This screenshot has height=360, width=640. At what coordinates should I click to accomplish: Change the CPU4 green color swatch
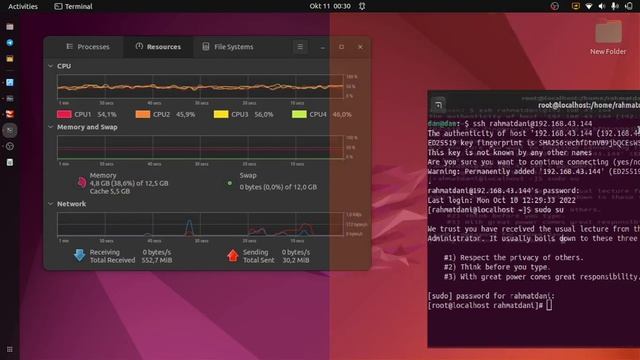(x=299, y=114)
